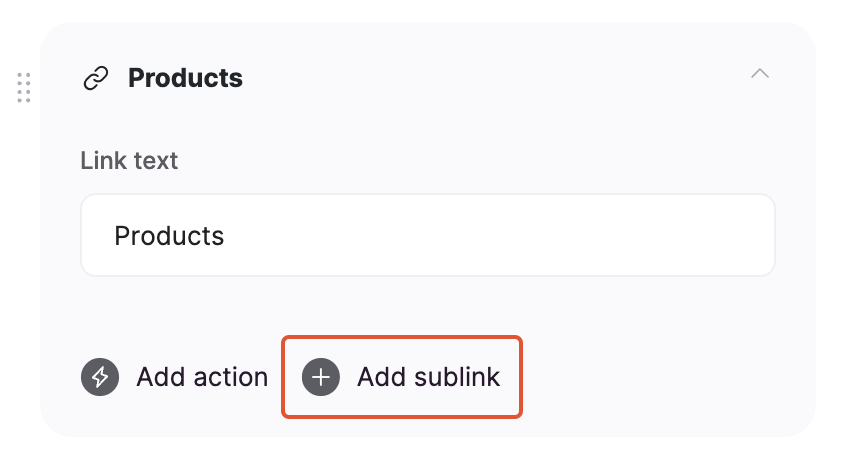
Task: Click the "Link text" field label
Action: [129, 160]
